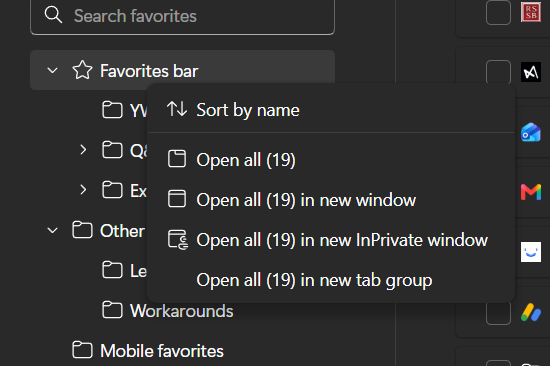Viewport: 550px width, 366px height.
Task: Click the Open all (19) tab icon
Action: pos(177,159)
